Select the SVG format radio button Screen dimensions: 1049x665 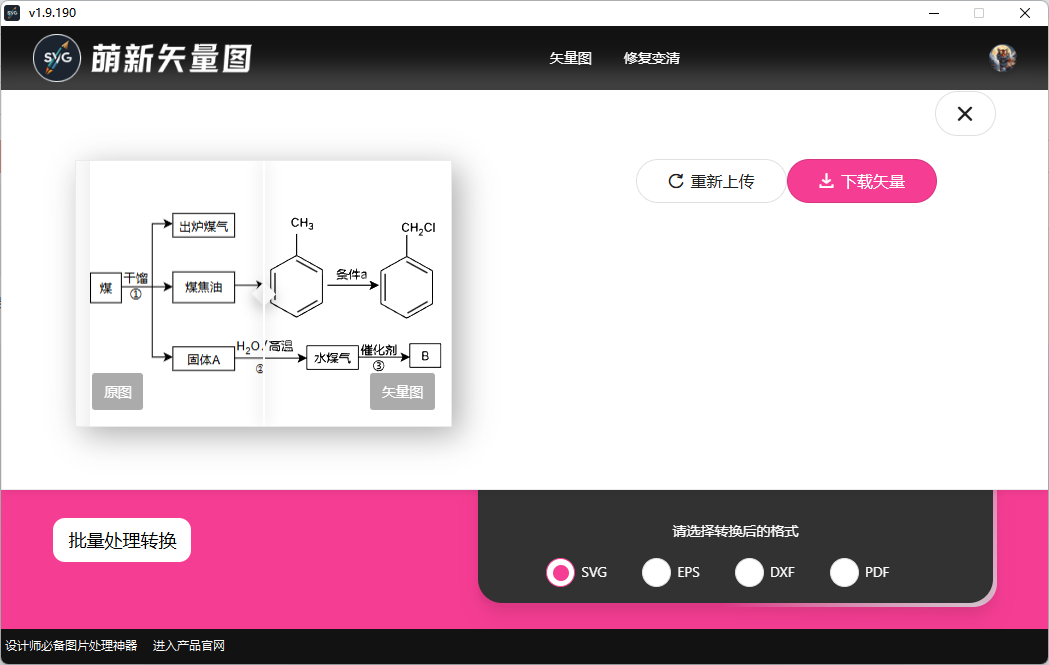tap(561, 573)
